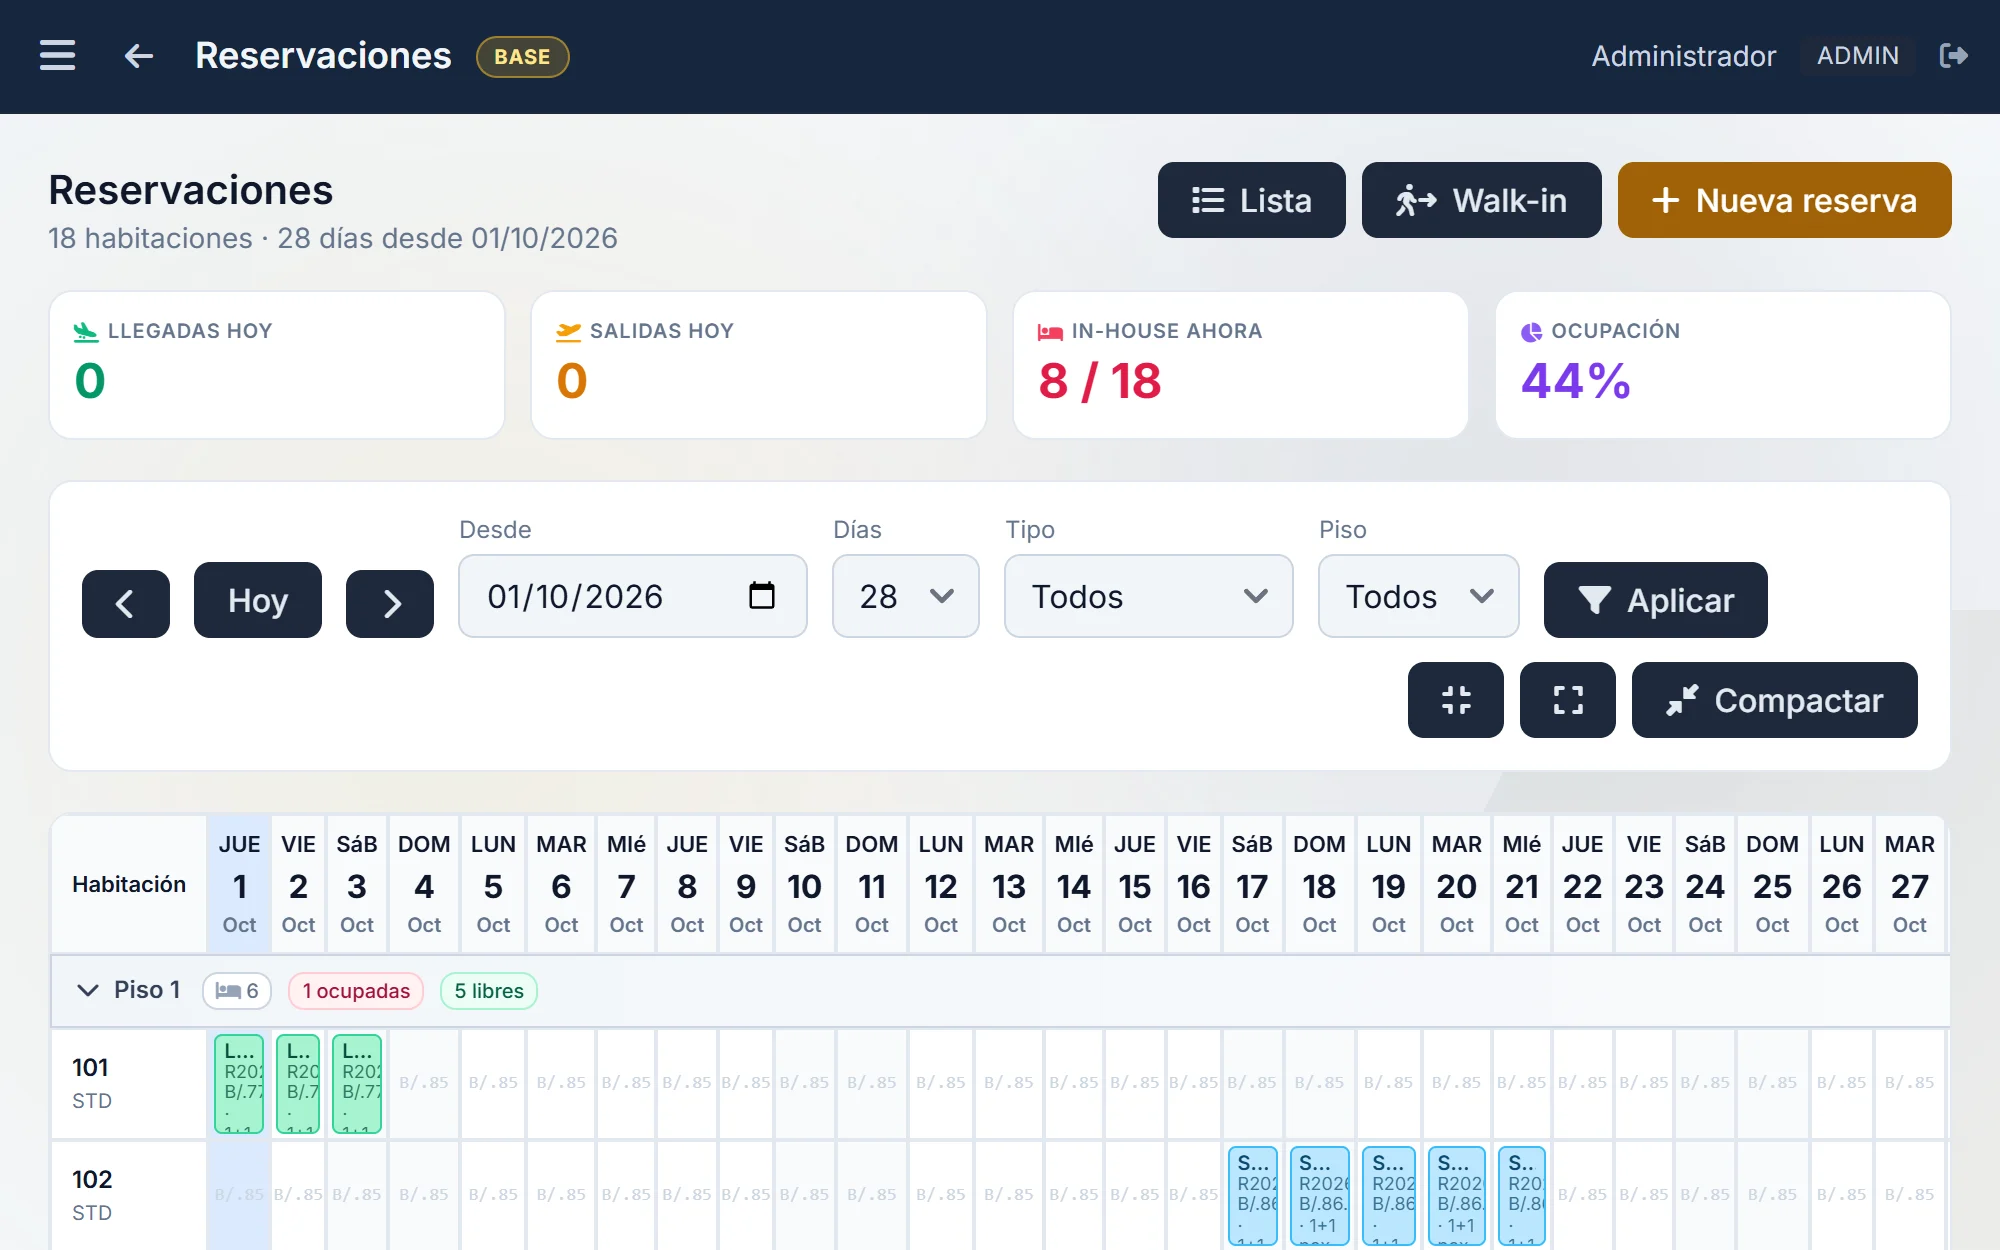Open the Días dropdown
This screenshot has height=1250, width=2000.
click(x=905, y=596)
